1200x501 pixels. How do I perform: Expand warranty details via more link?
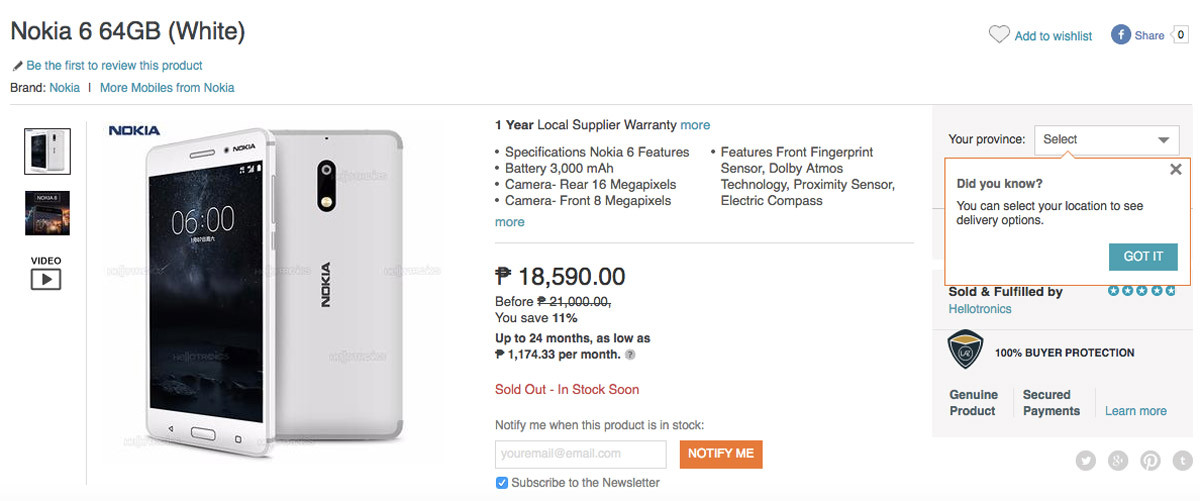[x=695, y=125]
